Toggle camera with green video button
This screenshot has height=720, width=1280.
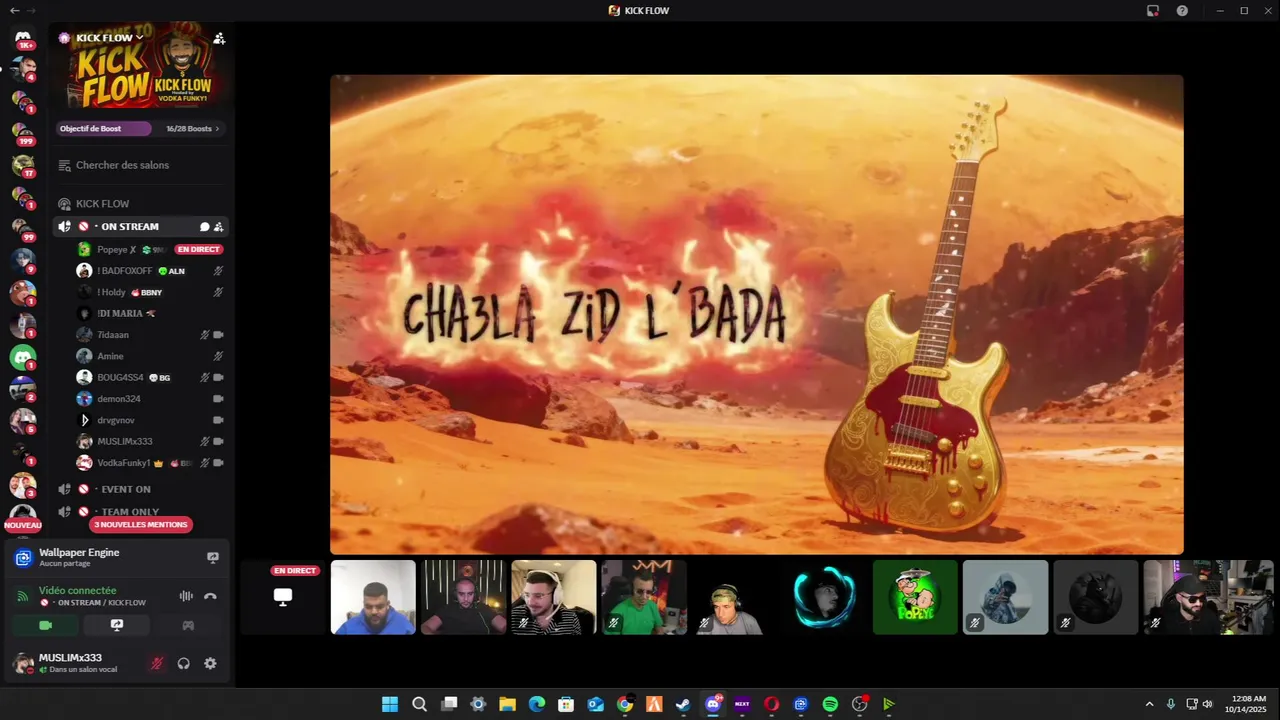45,626
